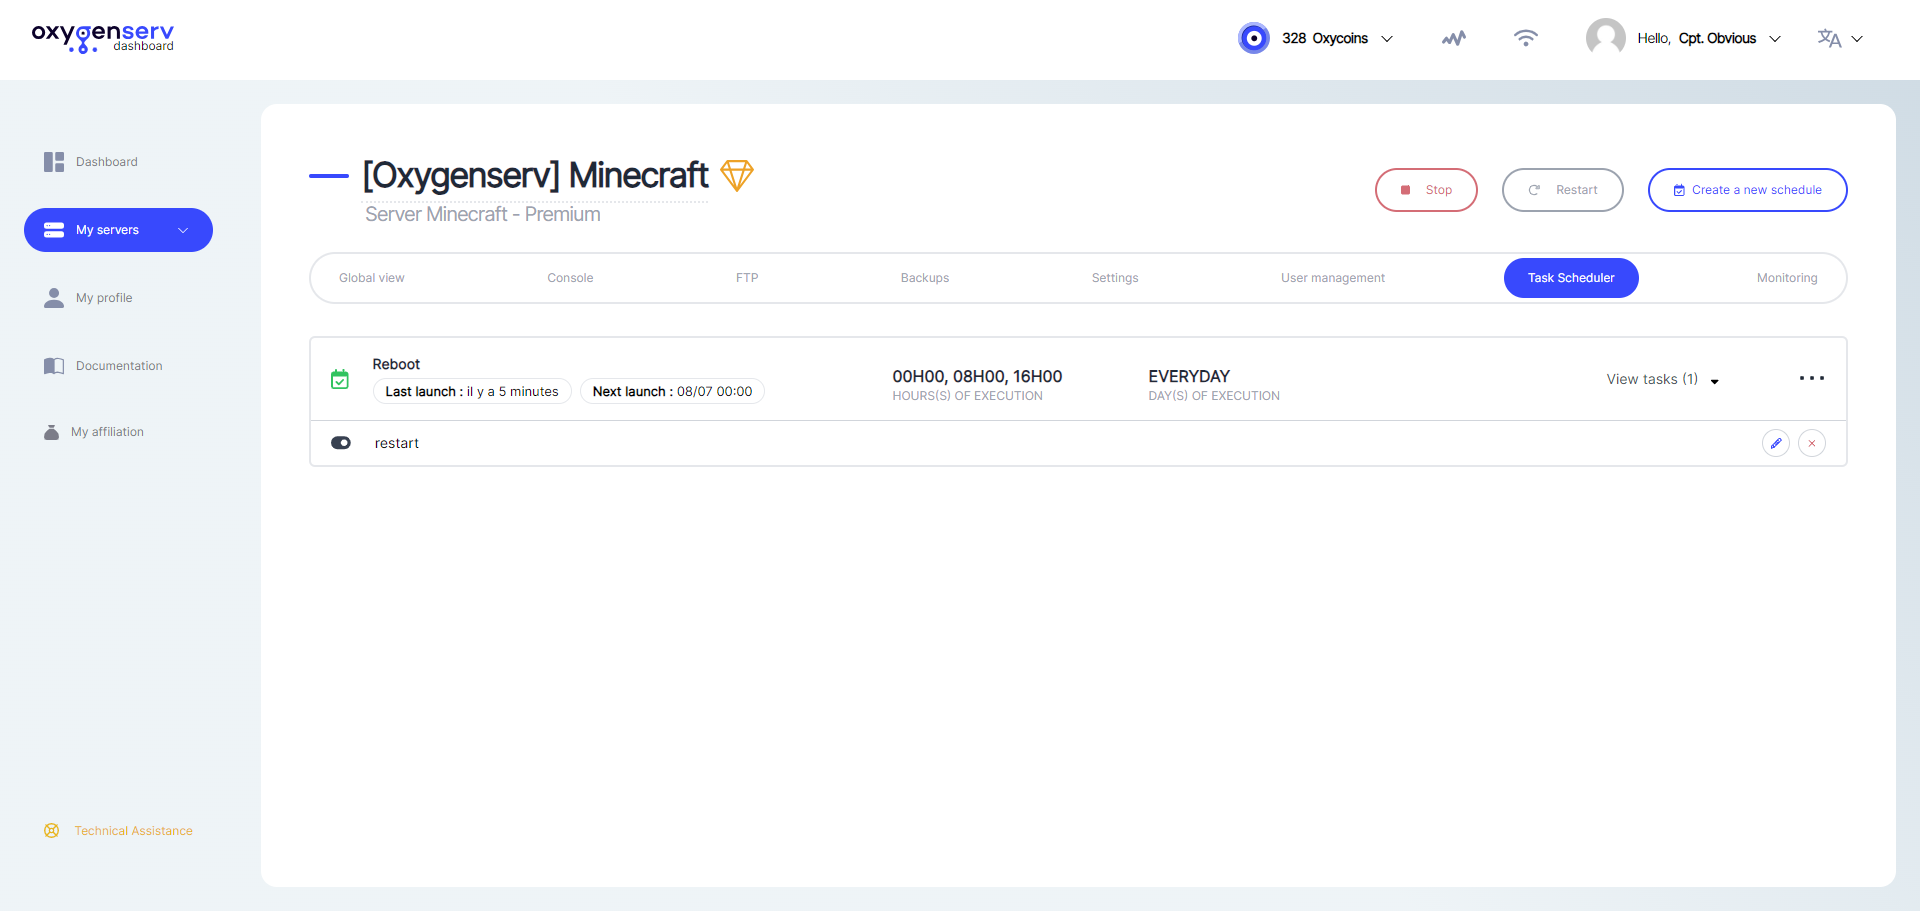Go to Dashboard in sidebar

click(107, 162)
